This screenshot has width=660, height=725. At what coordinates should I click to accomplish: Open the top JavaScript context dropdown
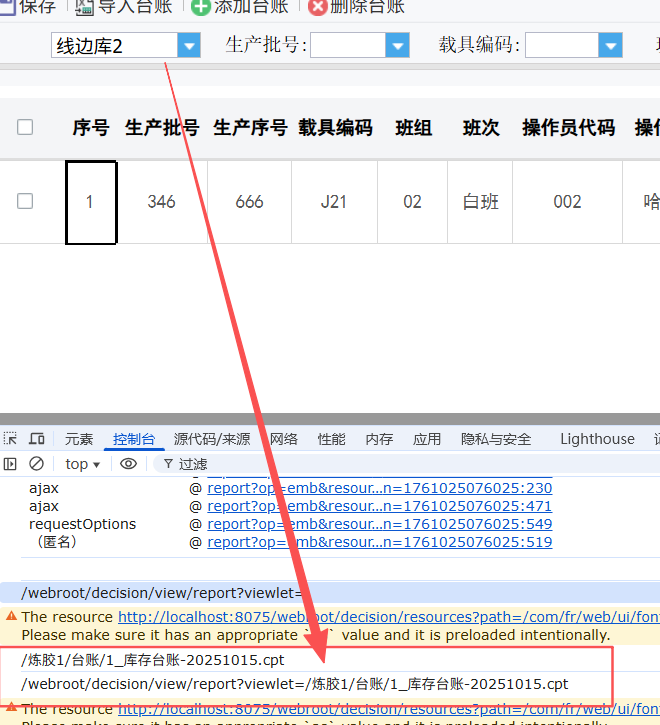[82, 464]
